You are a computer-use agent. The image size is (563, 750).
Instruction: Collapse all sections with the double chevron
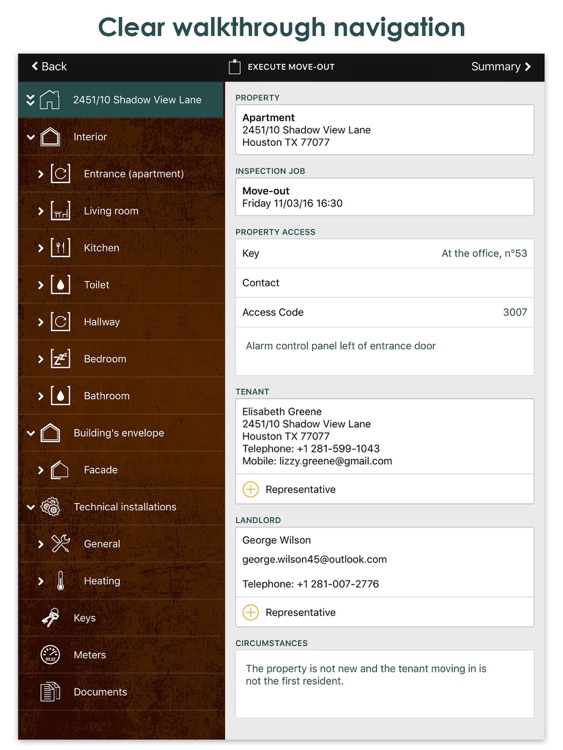tap(30, 100)
